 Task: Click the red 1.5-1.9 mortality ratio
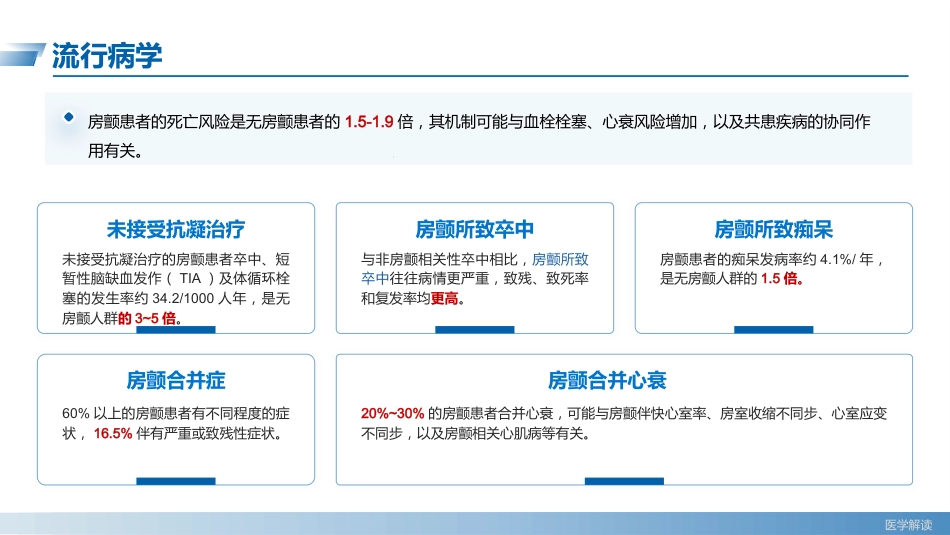tap(369, 122)
